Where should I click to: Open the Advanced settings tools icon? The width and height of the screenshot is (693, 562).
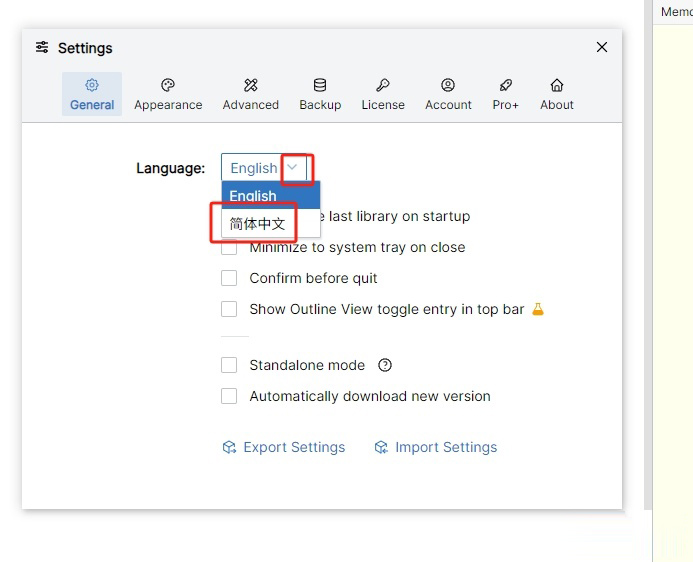(251, 86)
